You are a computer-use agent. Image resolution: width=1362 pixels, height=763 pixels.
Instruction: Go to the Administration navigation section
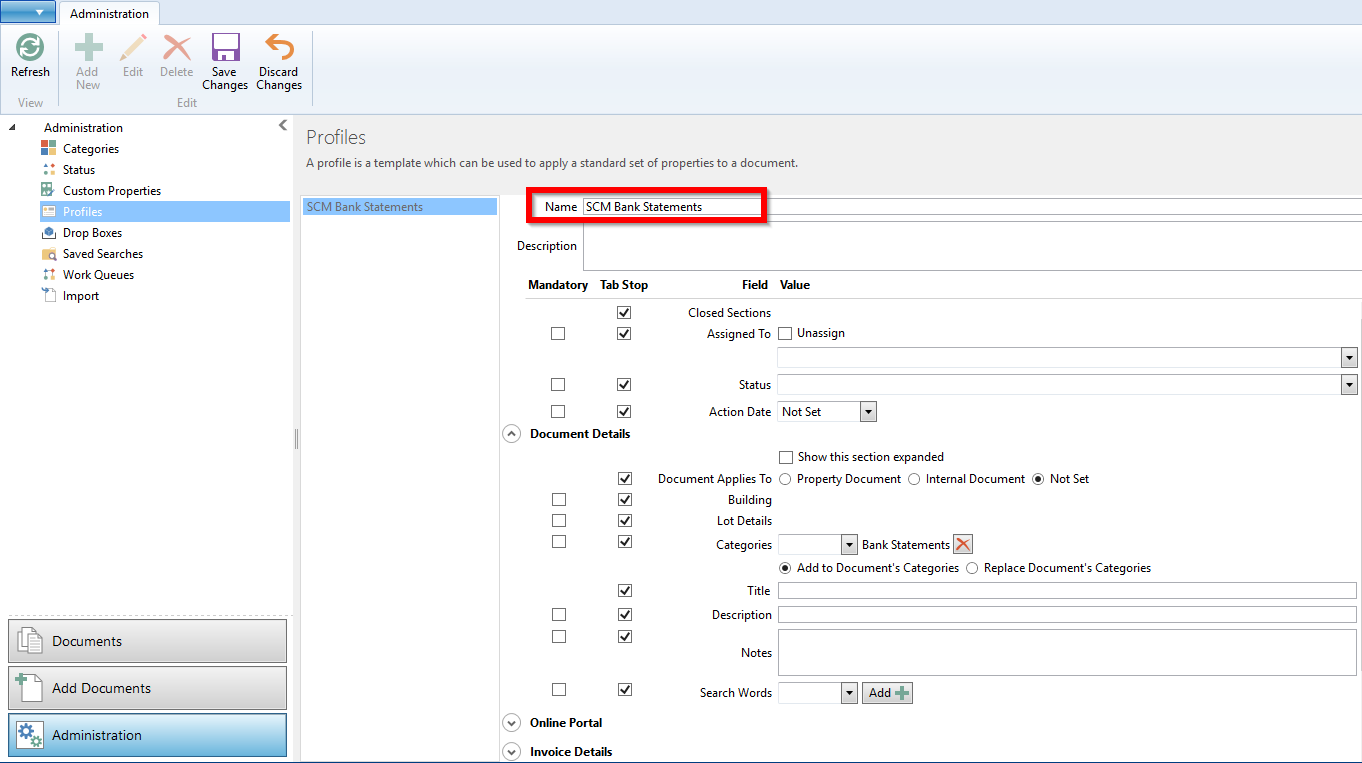(147, 735)
